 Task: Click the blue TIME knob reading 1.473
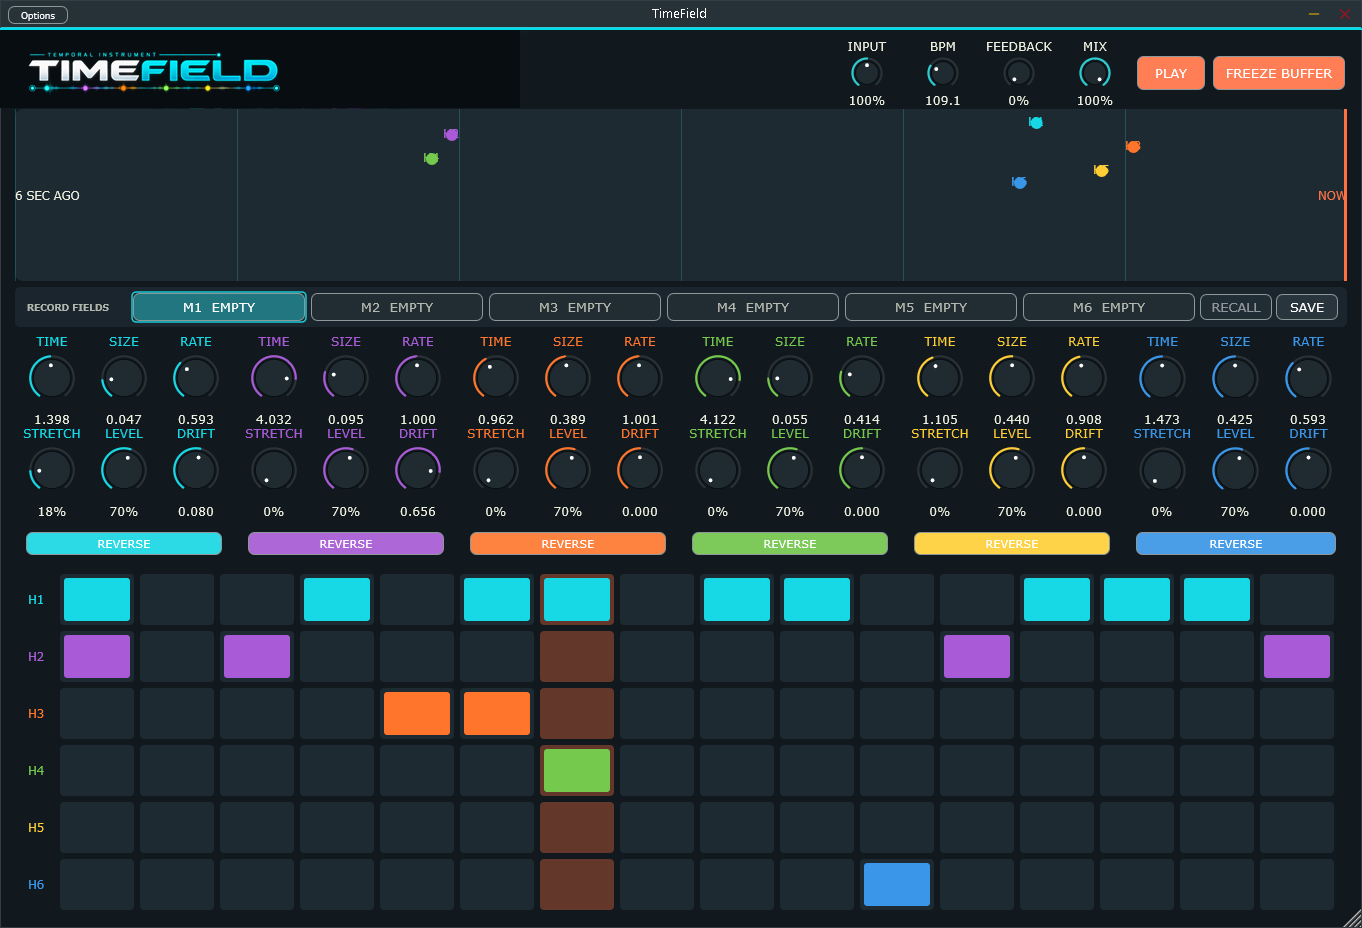1162,378
